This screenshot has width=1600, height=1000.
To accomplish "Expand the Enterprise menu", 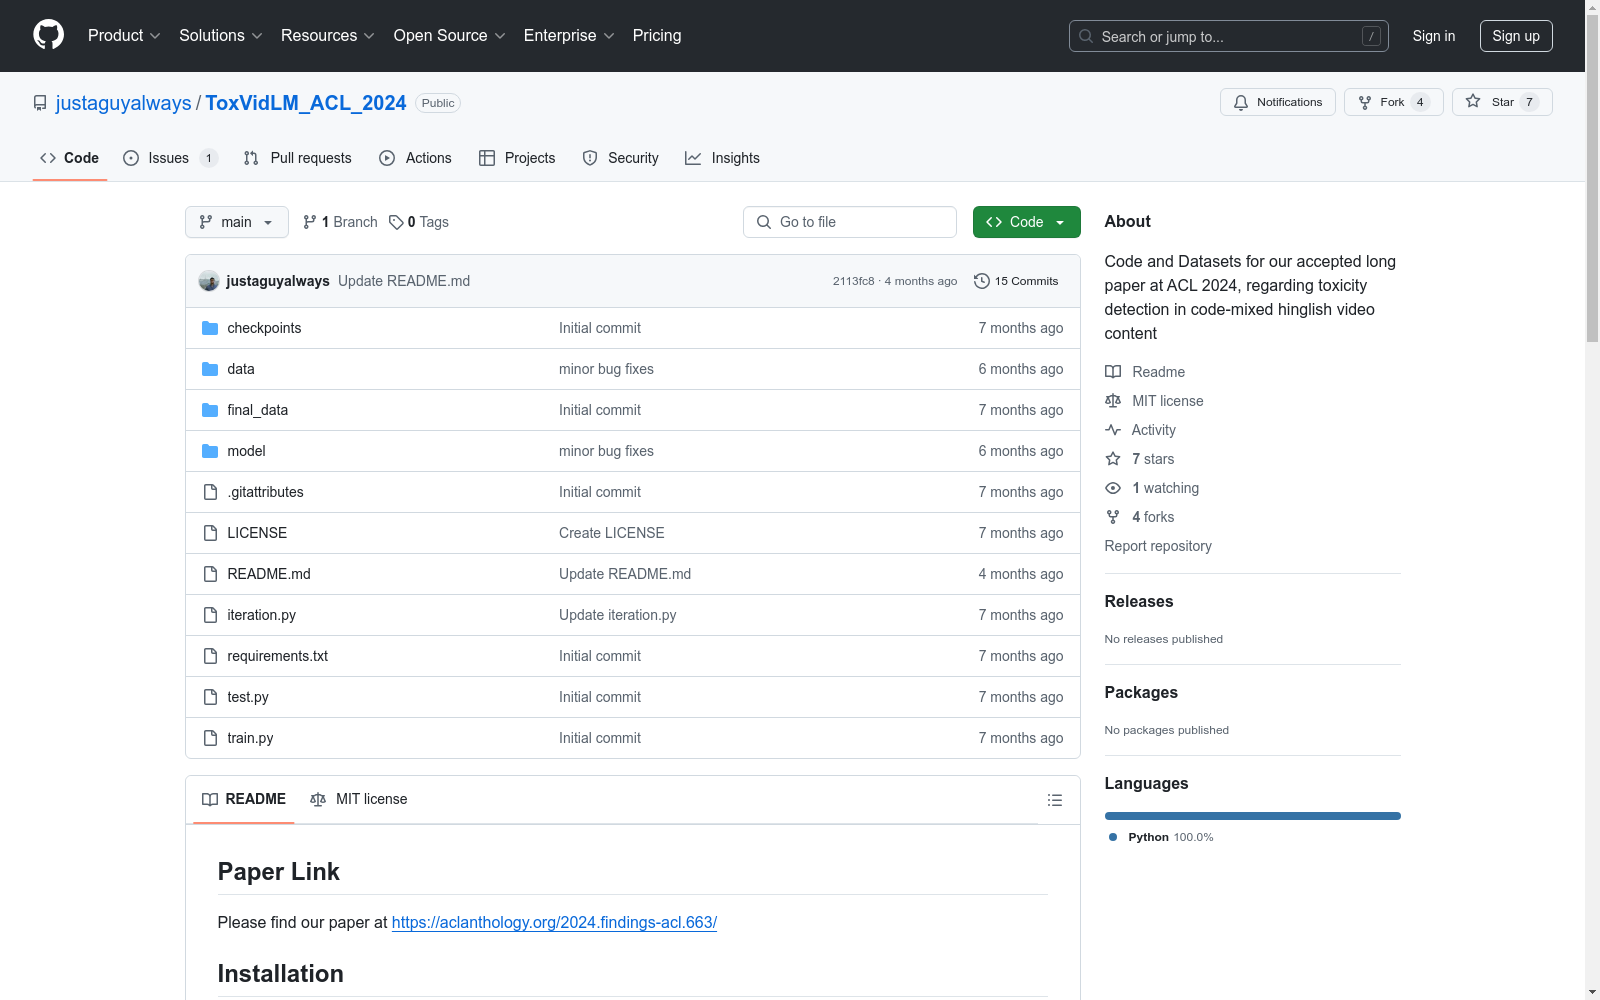I will point(569,35).
